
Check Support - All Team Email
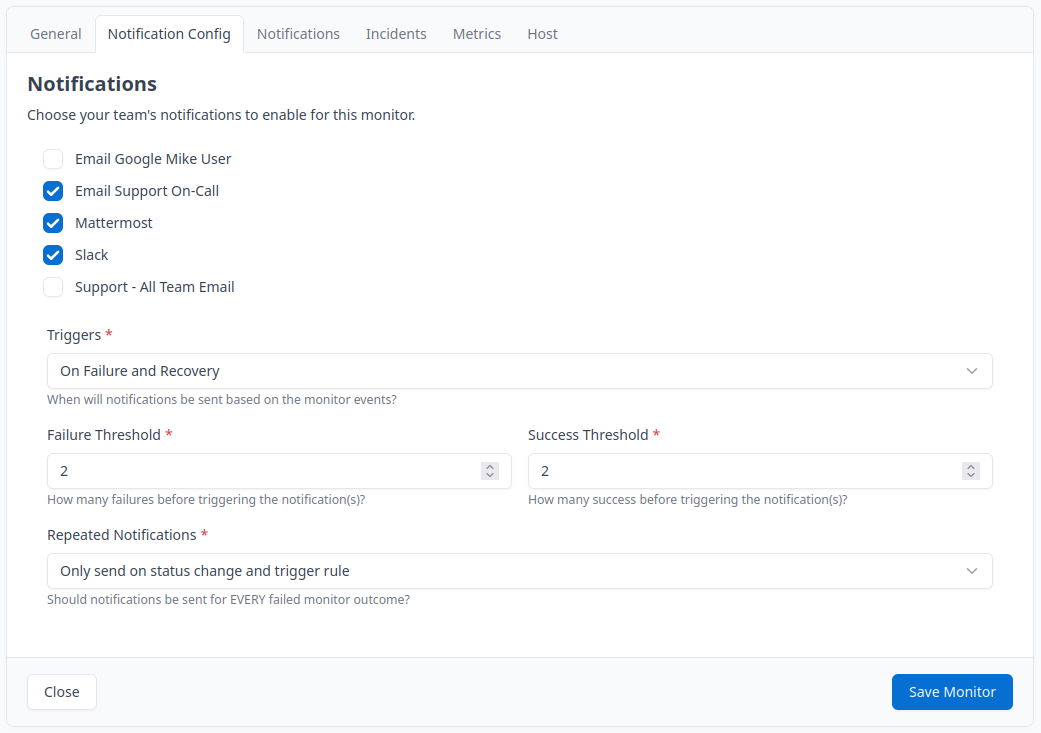tap(53, 287)
